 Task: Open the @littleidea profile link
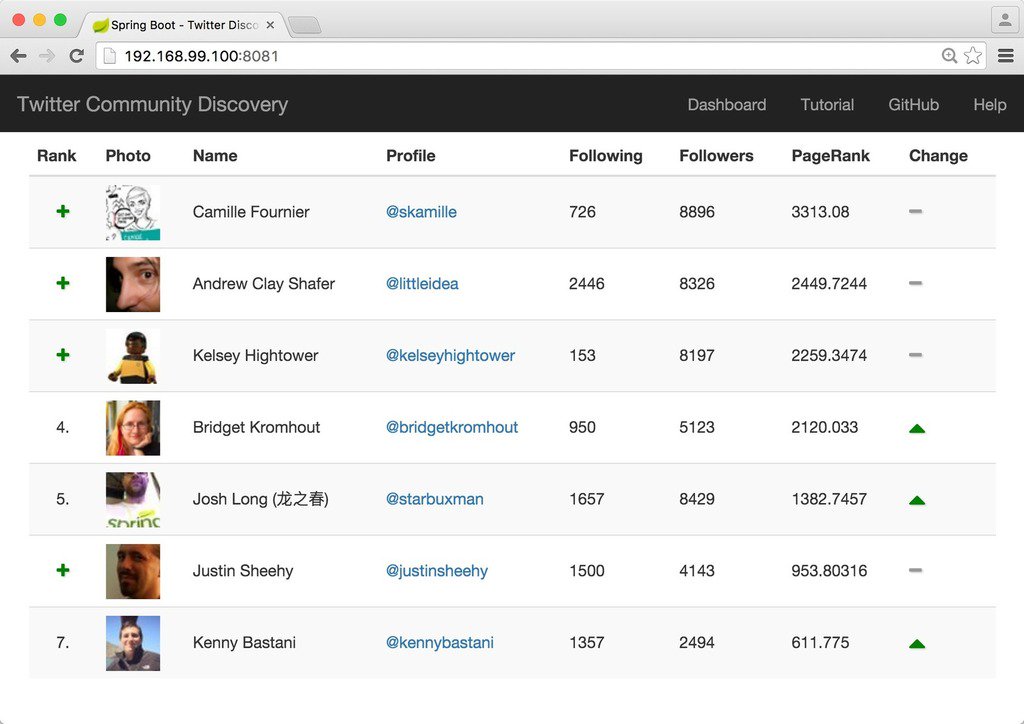click(x=422, y=283)
